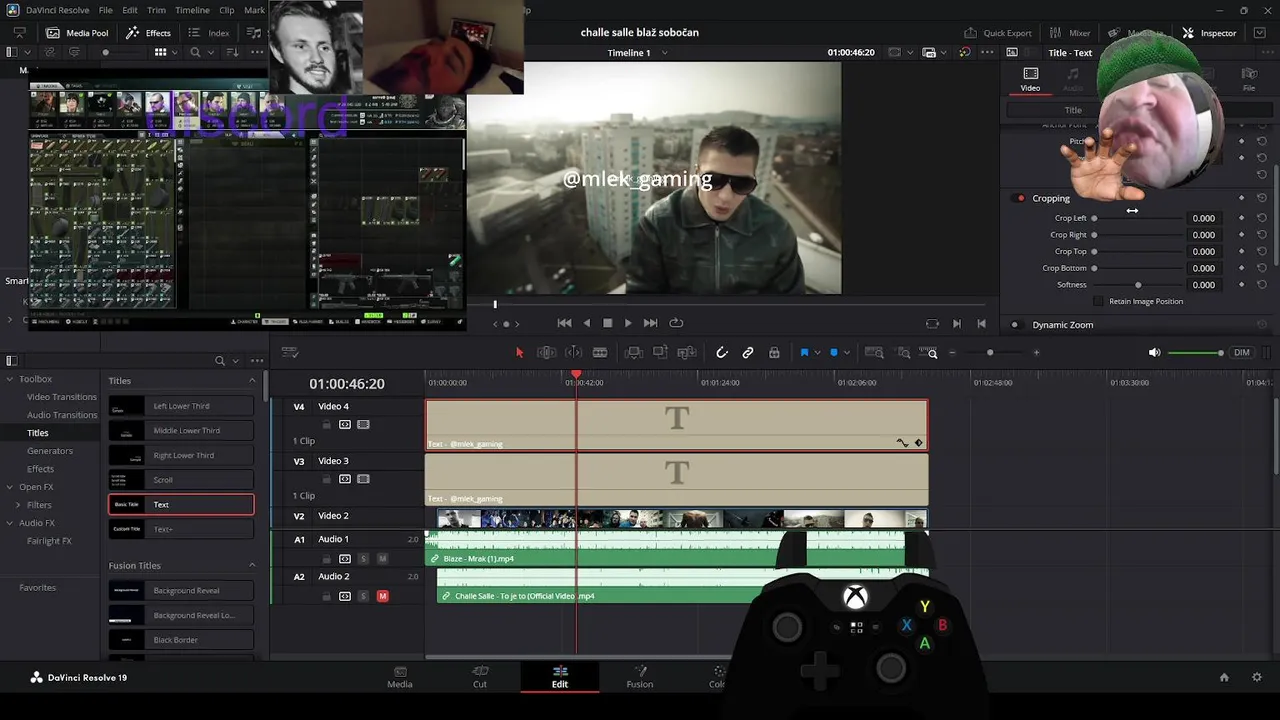Activate Trim Edit Mode tool
This screenshot has height=720, width=1280.
pos(546,352)
